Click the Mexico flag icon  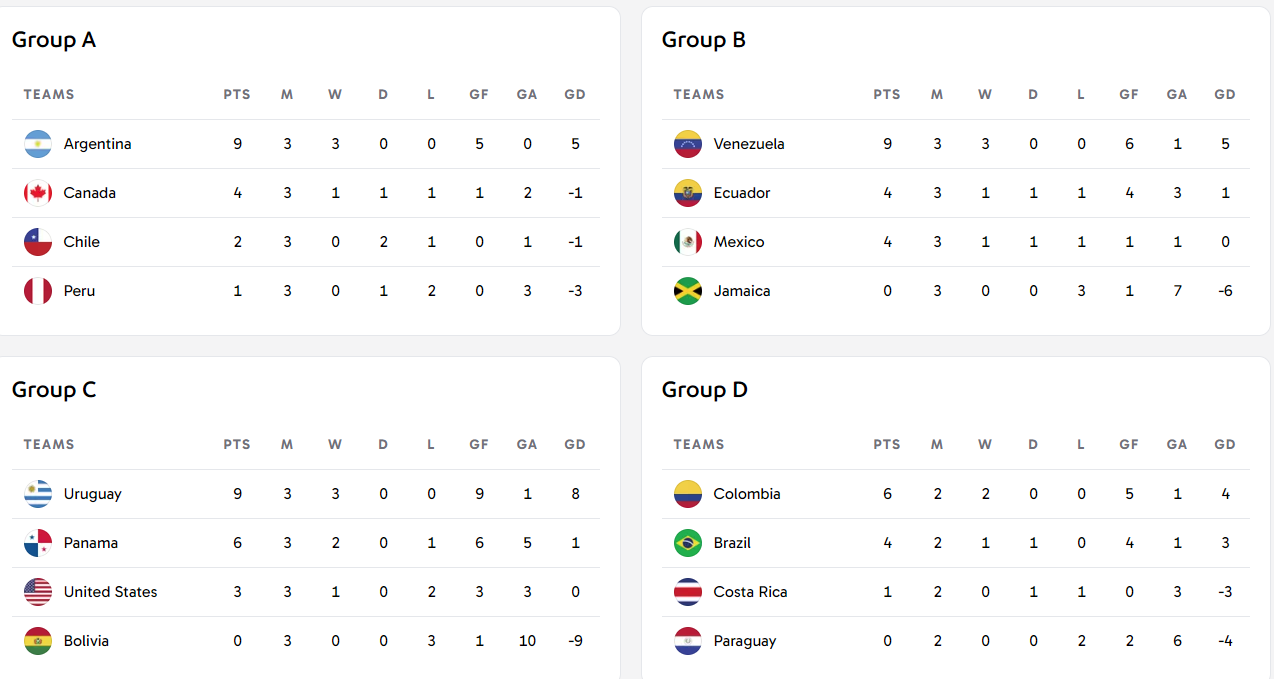point(688,242)
